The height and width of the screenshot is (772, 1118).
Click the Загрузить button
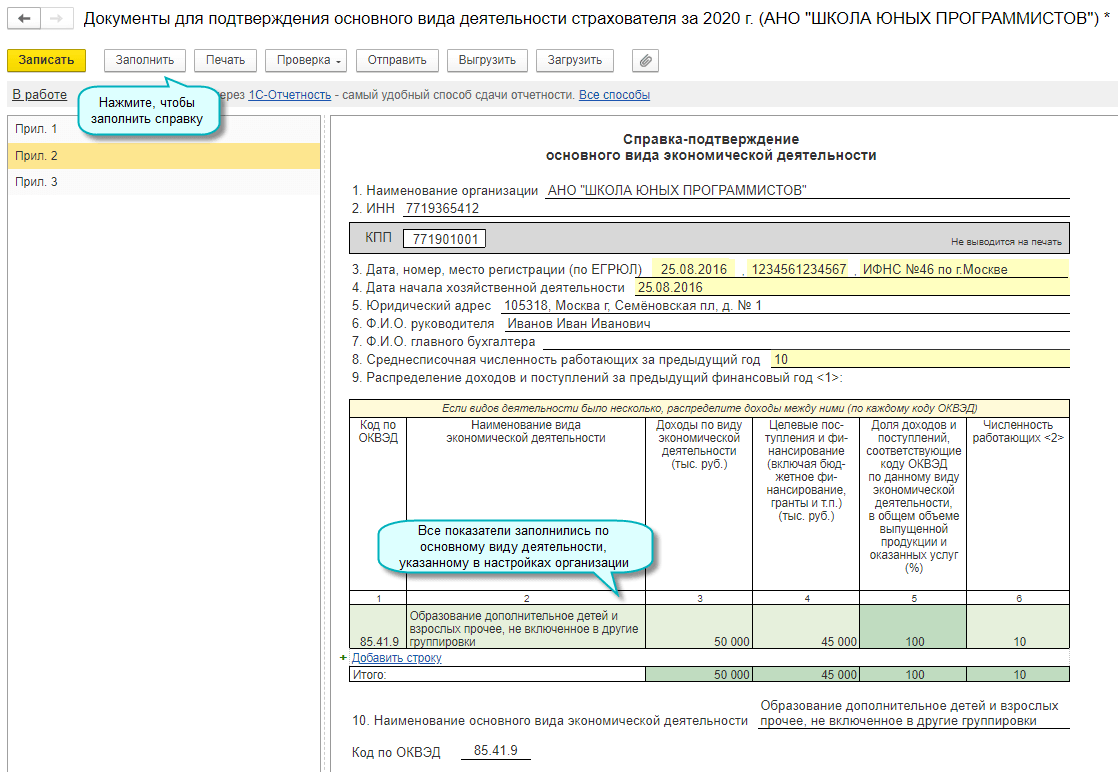[x=575, y=61]
